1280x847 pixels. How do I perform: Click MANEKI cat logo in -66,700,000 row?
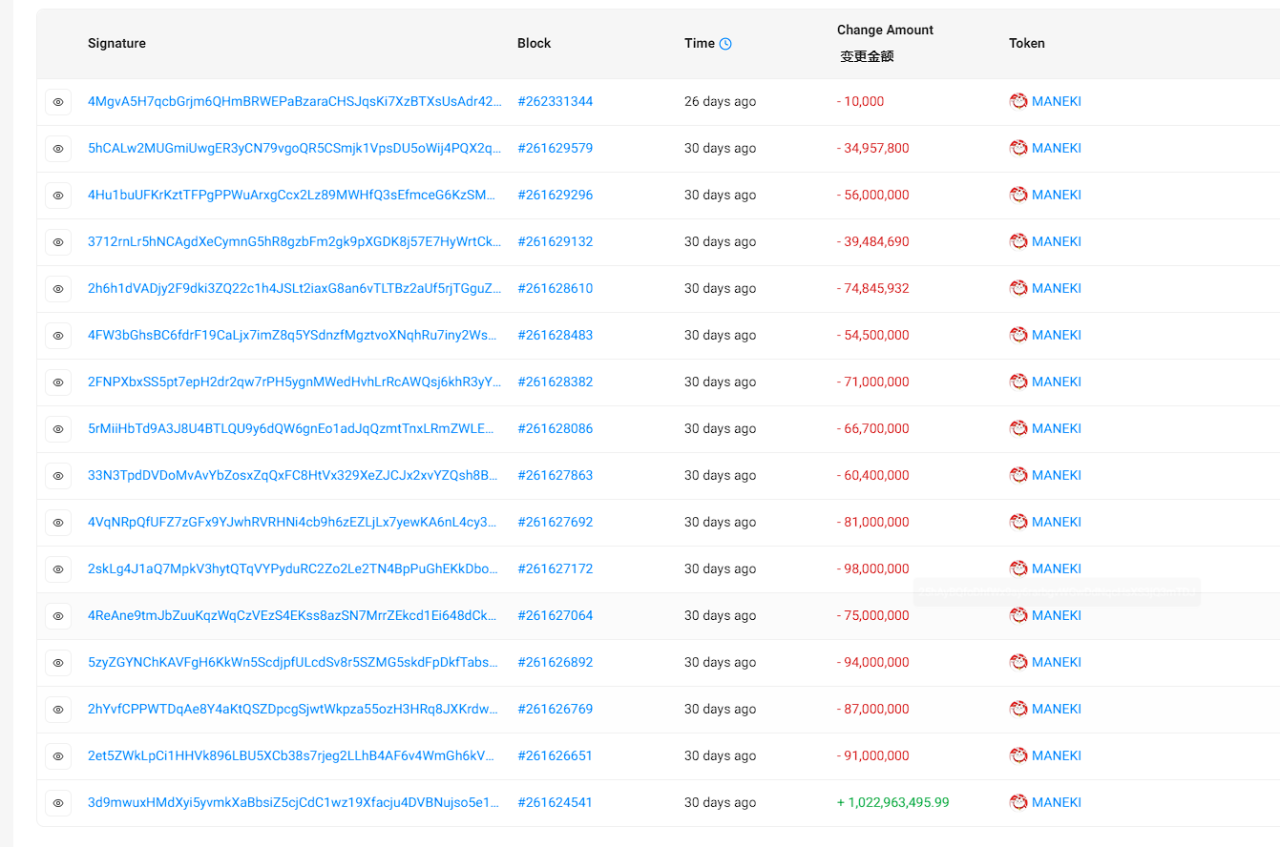tap(1018, 428)
